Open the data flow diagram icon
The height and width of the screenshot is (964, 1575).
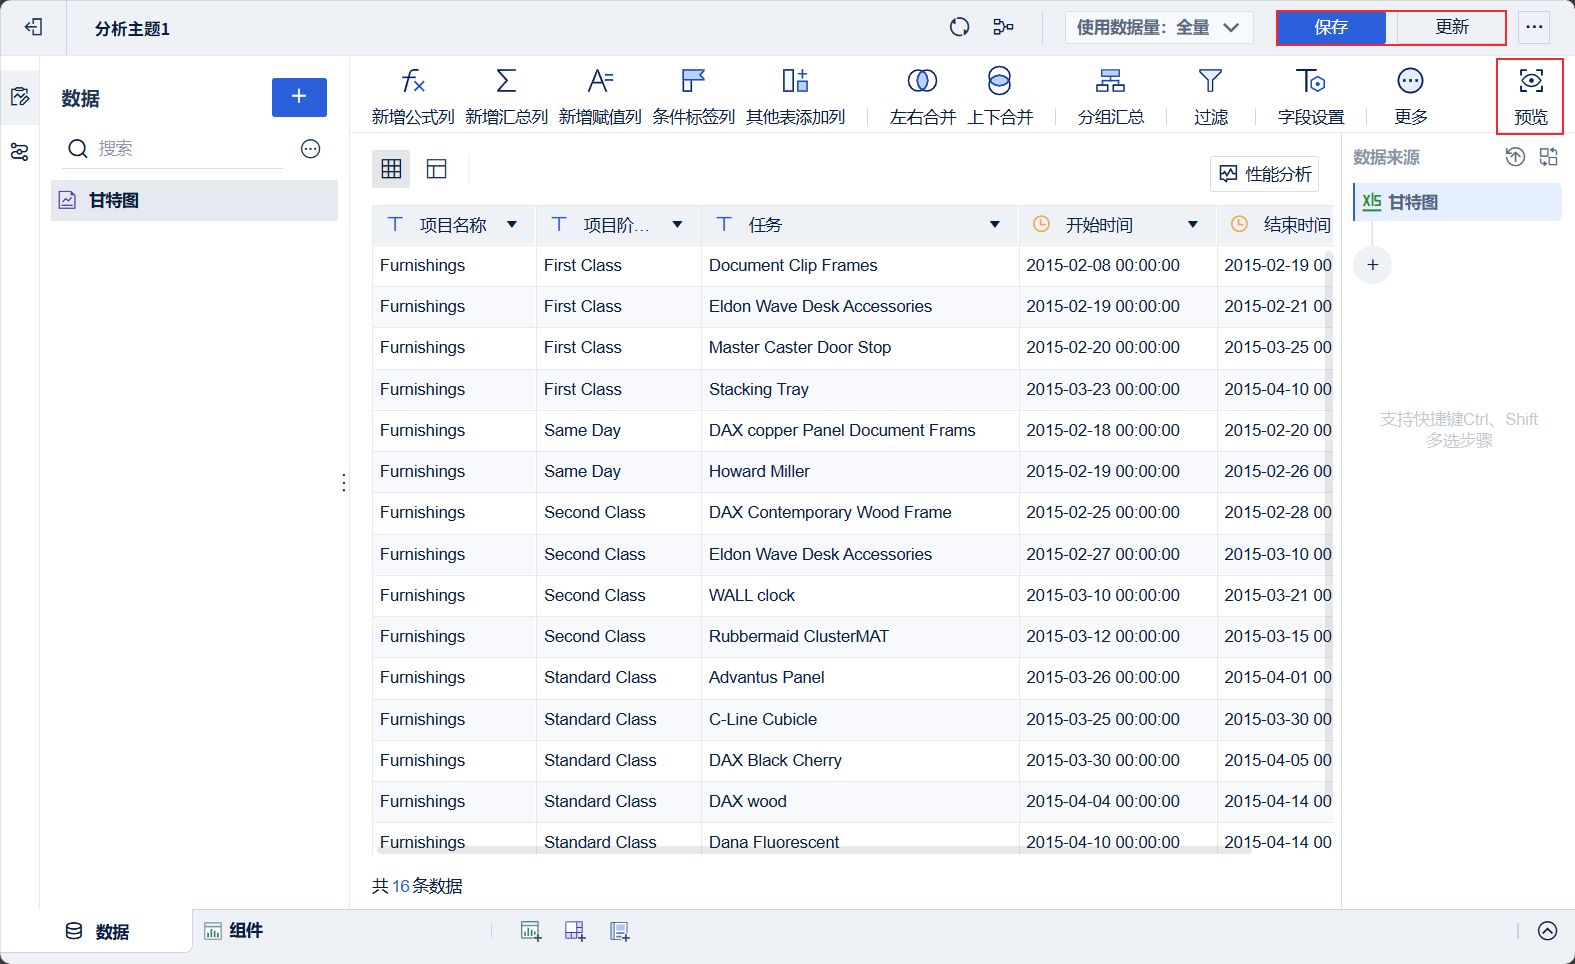[1003, 27]
